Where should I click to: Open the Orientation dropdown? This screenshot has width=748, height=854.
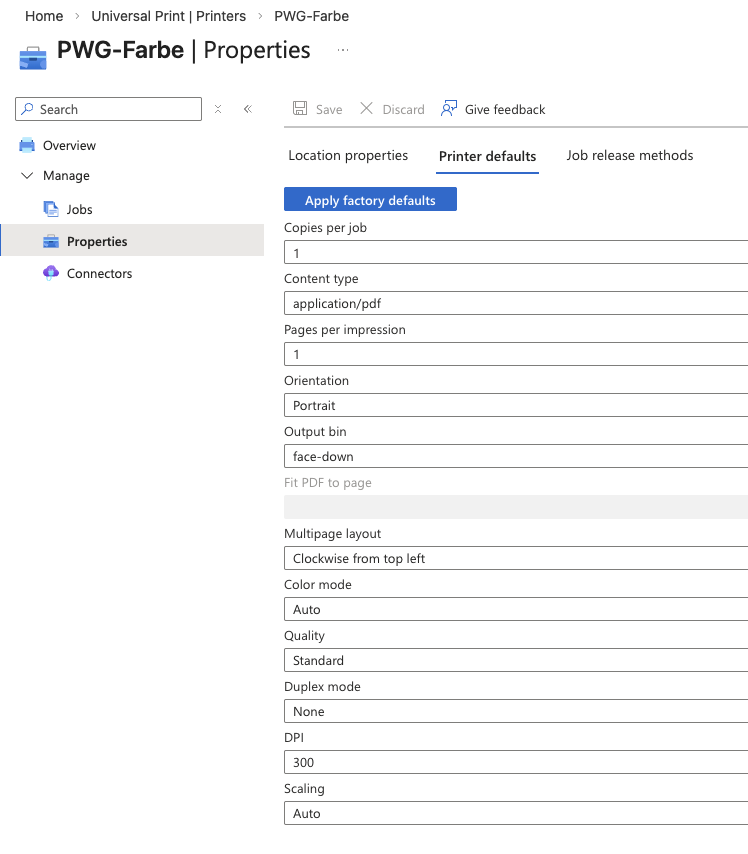[x=516, y=405]
